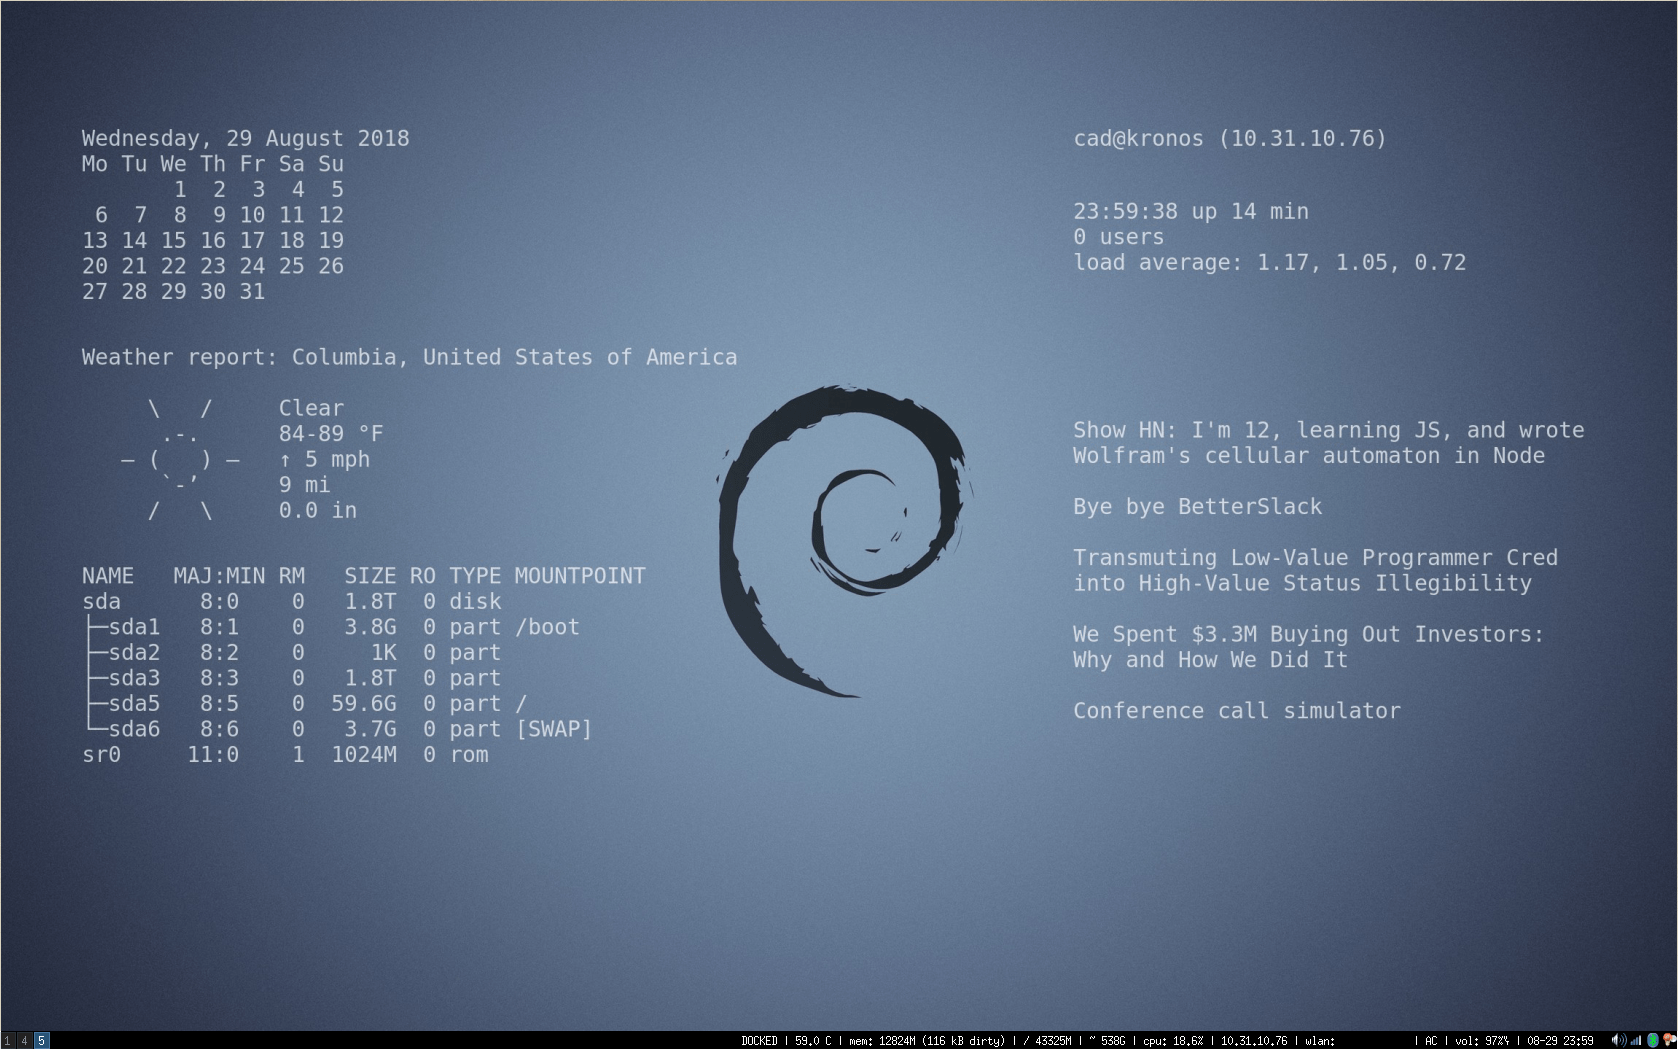This screenshot has width=1678, height=1049.
Task: Switch to workspace 1
Action: click(x=7, y=1041)
